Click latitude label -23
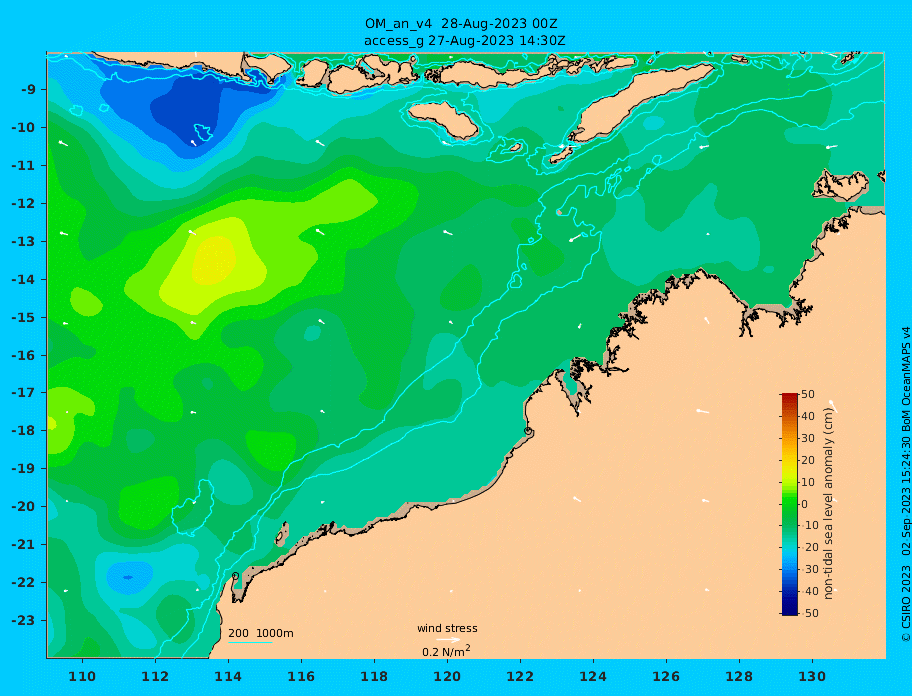 click(24, 620)
